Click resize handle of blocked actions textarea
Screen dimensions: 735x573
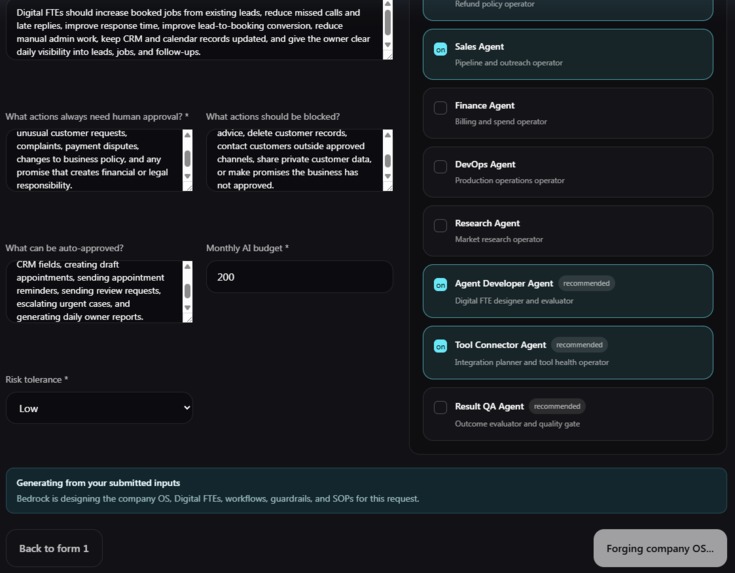[388, 187]
